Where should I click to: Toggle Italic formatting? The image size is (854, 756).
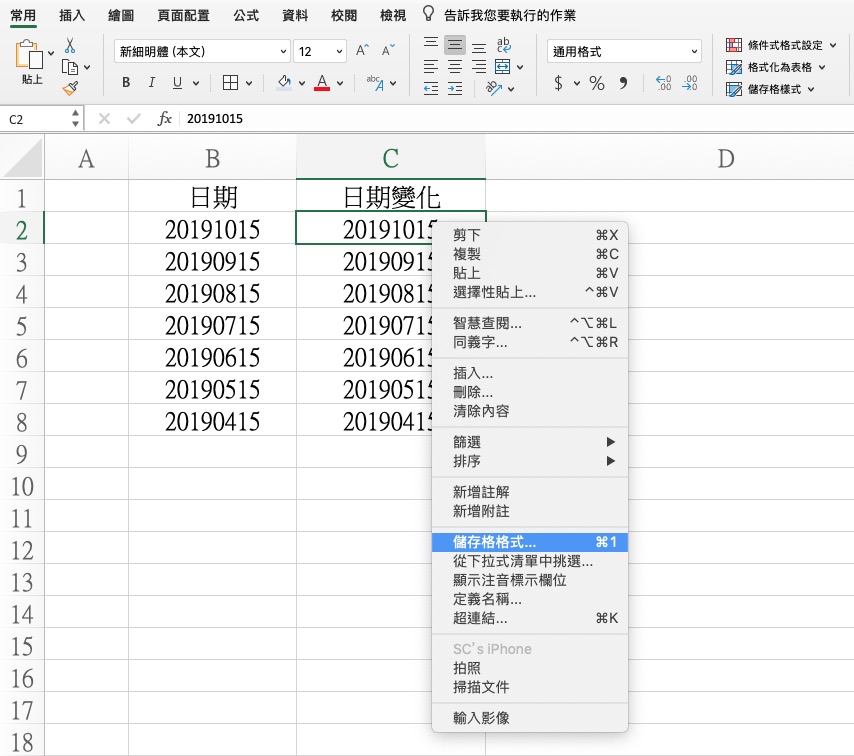[x=152, y=84]
